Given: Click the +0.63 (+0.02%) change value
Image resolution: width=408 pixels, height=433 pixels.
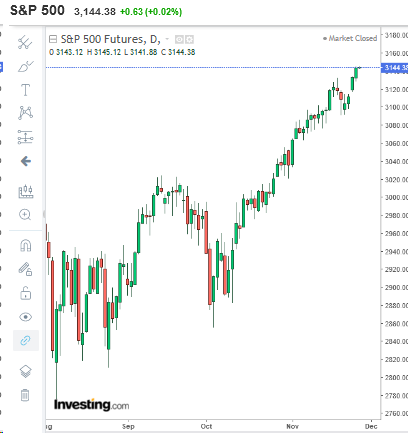Looking at the screenshot, I should click(151, 12).
